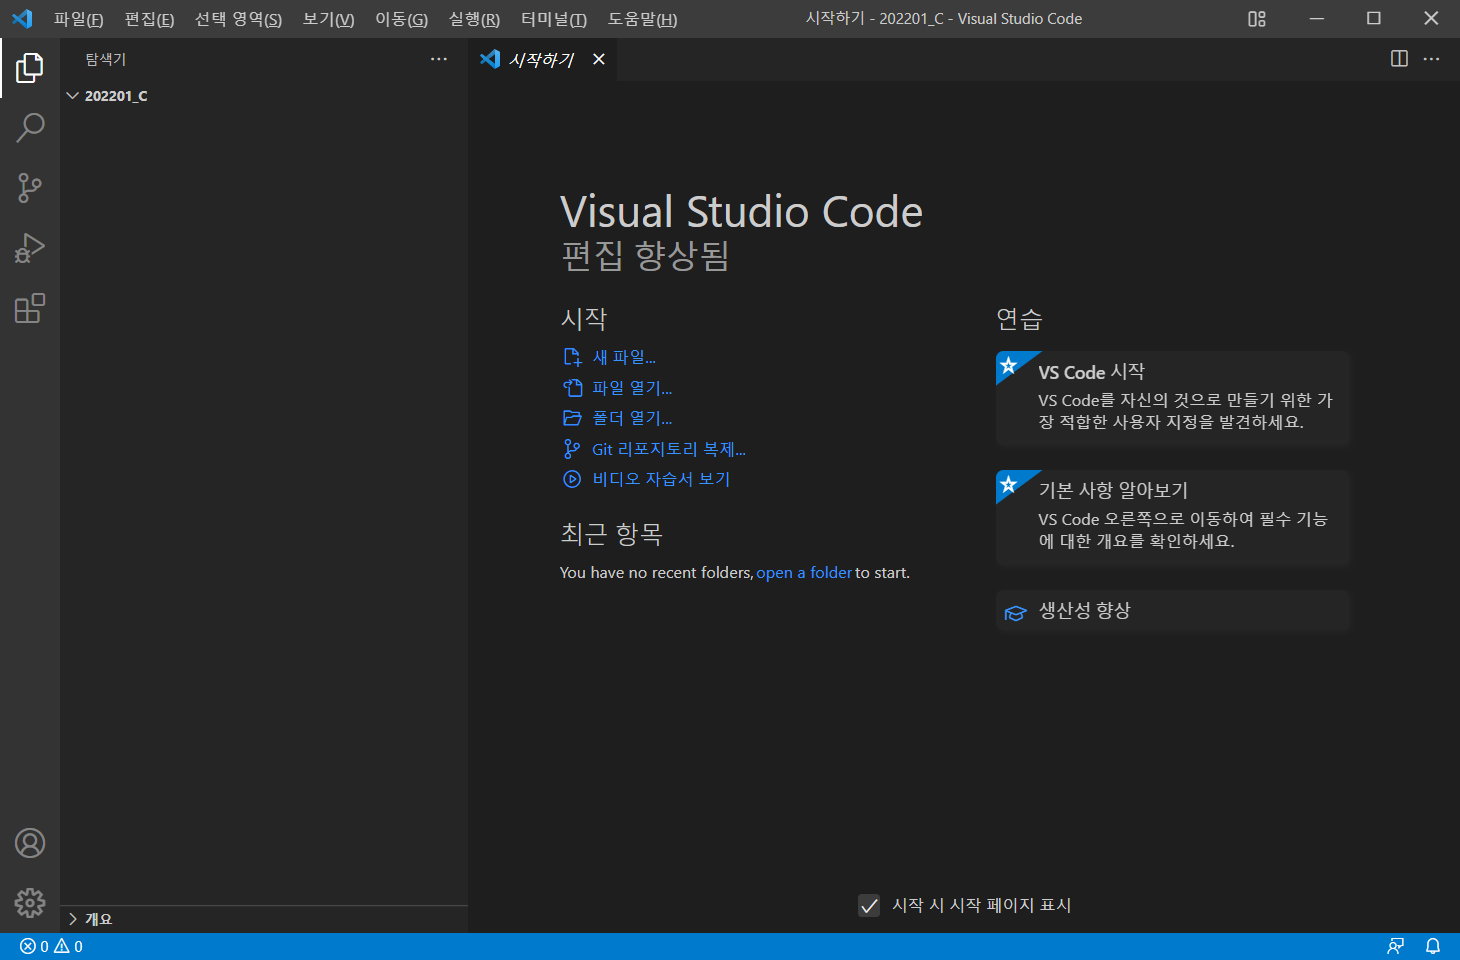This screenshot has width=1460, height=960.
Task: Open the 생산성 향상 walkthrough card
Action: 1173,611
